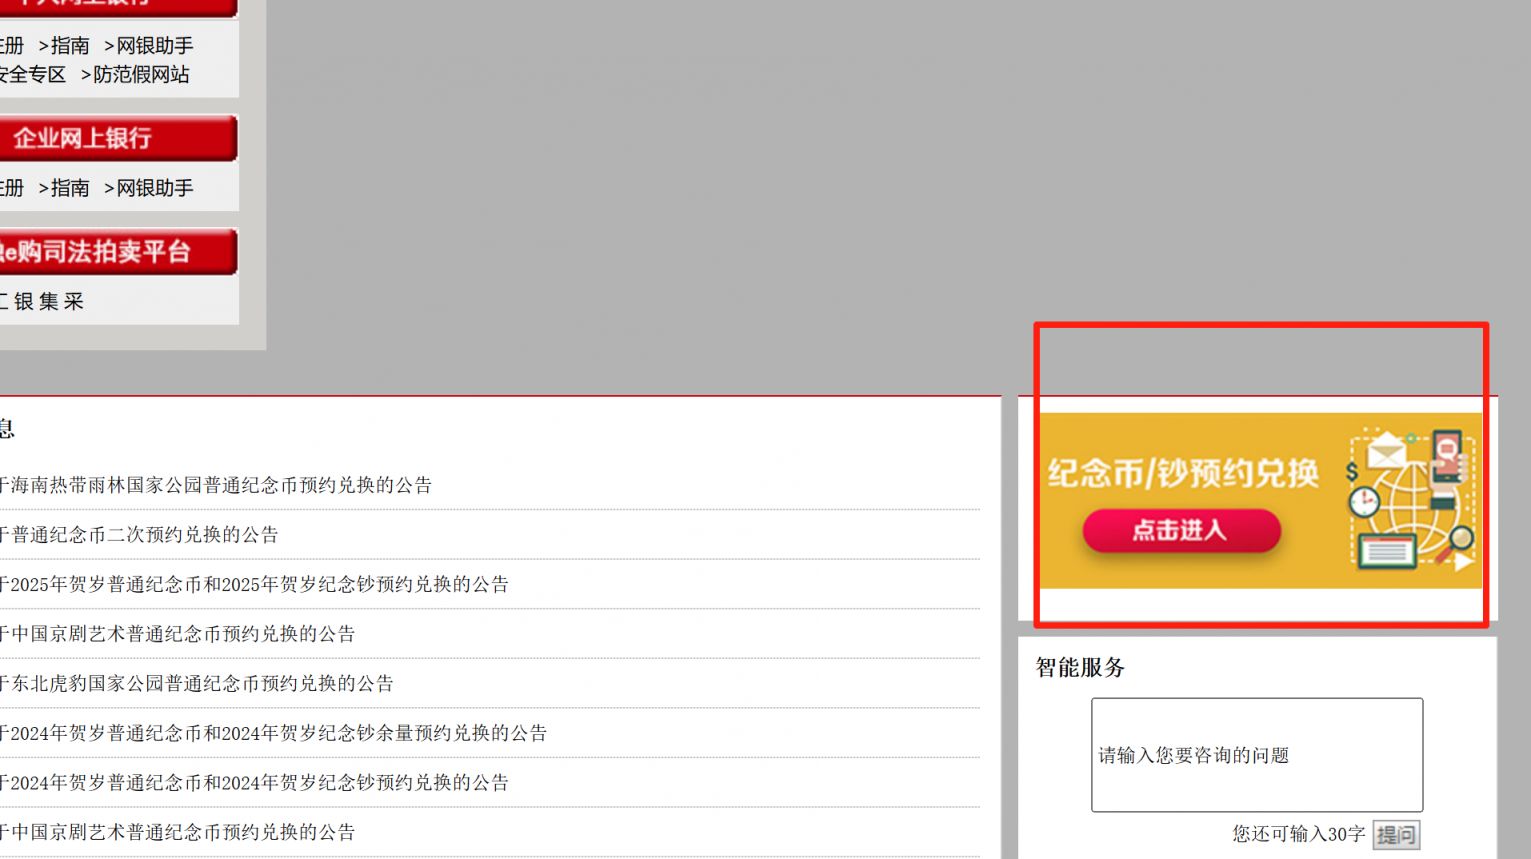
Task: Open the 海南热带雨林国家公园 coin announcement
Action: pyautogui.click(x=216, y=485)
